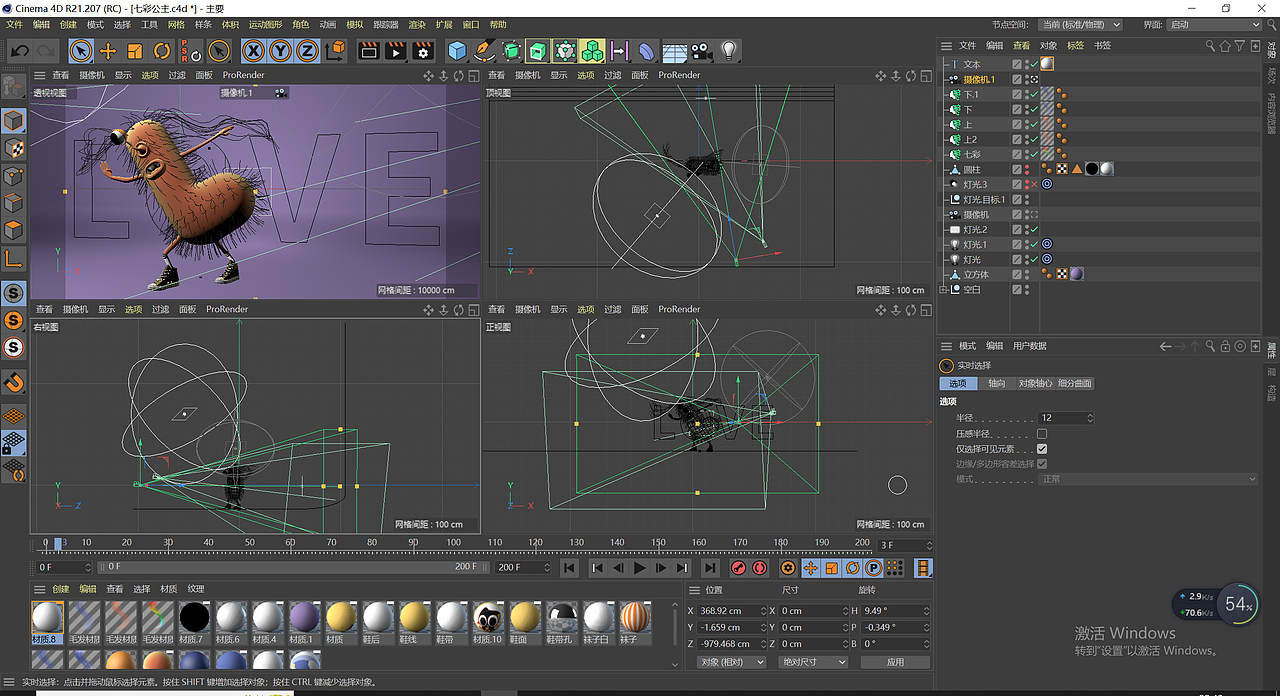Add a light bulb object icon
Screen dimensions: 1280x696
coord(729,51)
